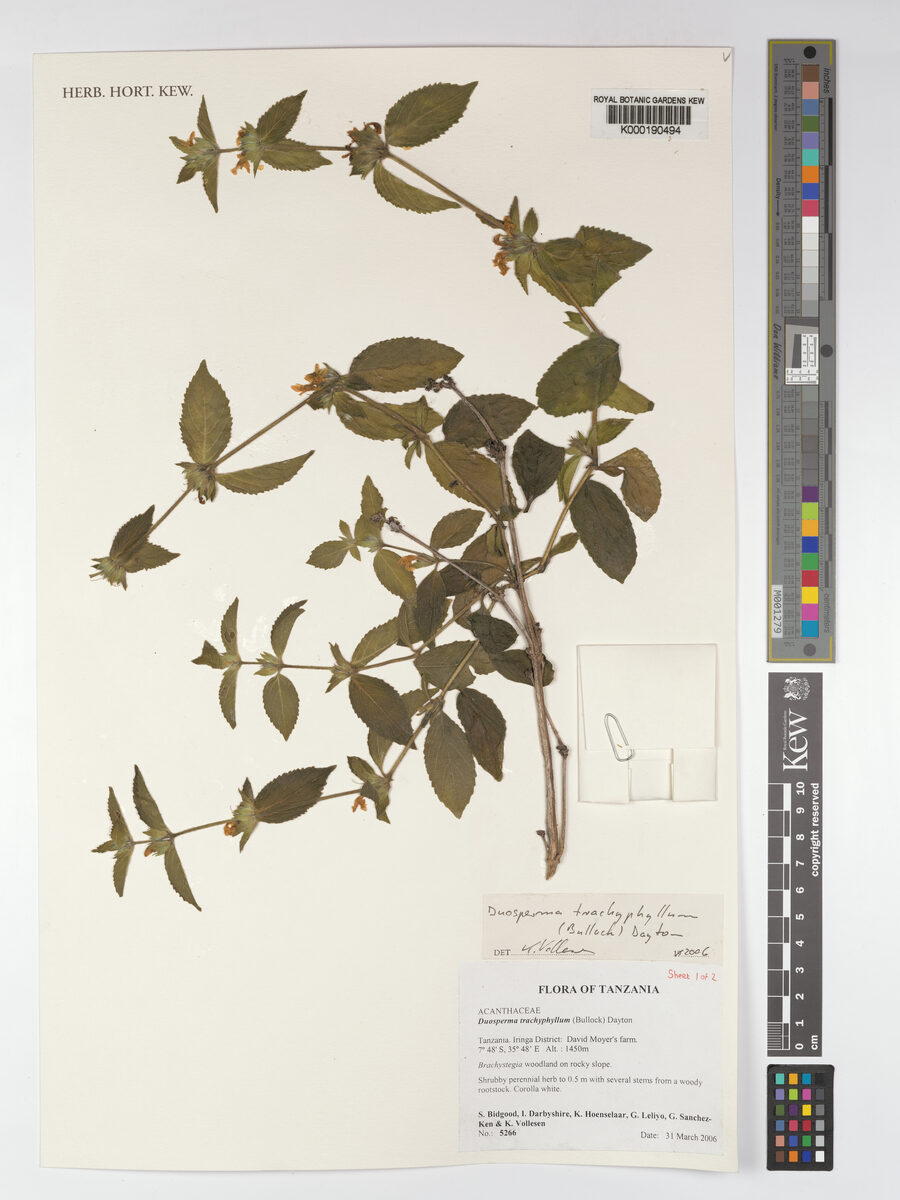Click the Kew crest emblem above the logo
Screen dimensions: 900x1200
coord(796,688)
